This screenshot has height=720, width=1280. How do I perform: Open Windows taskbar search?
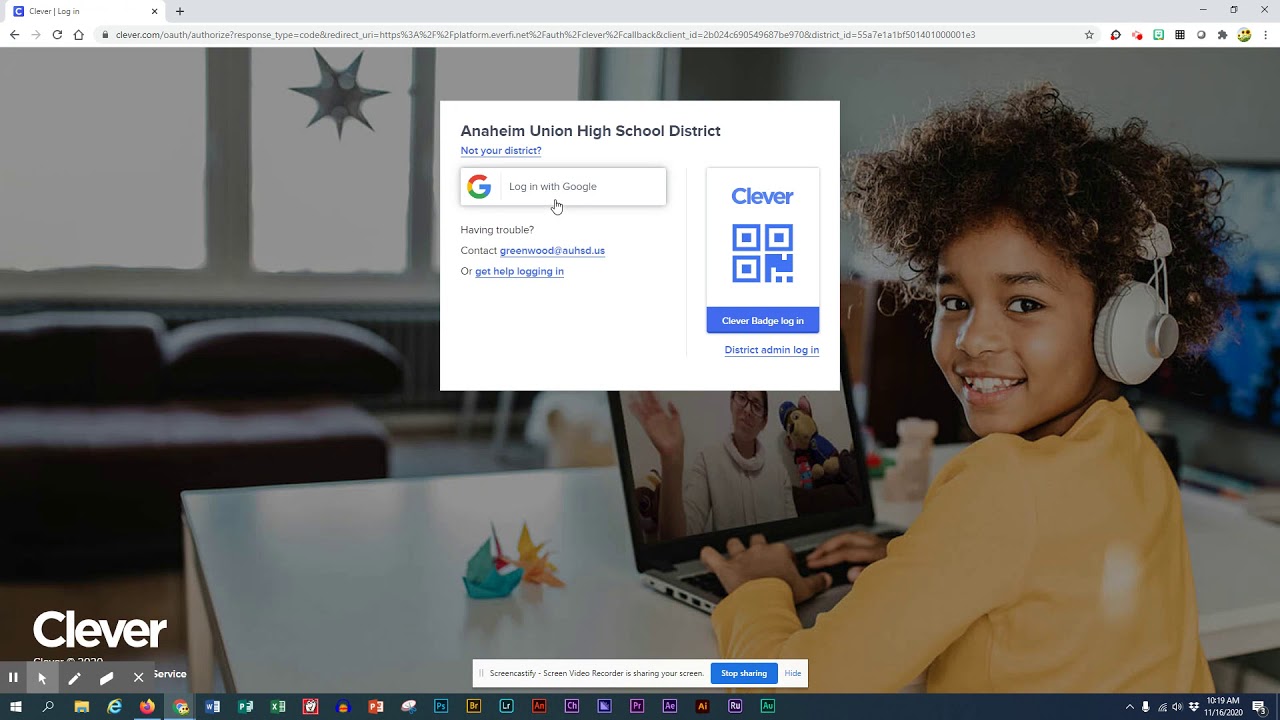(x=48, y=706)
